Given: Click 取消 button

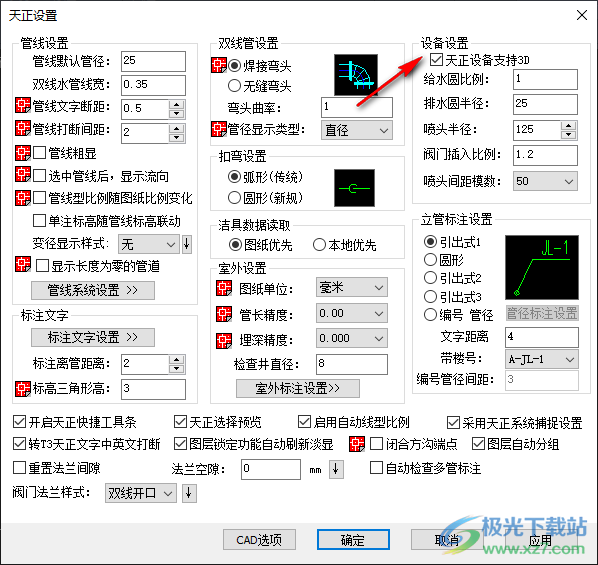Looking at the screenshot, I should click(447, 540).
